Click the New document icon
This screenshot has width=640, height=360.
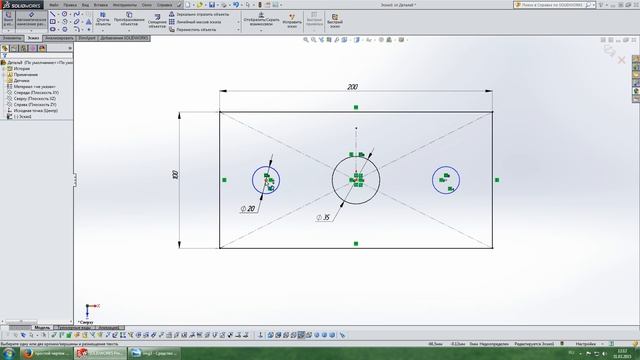point(188,5)
